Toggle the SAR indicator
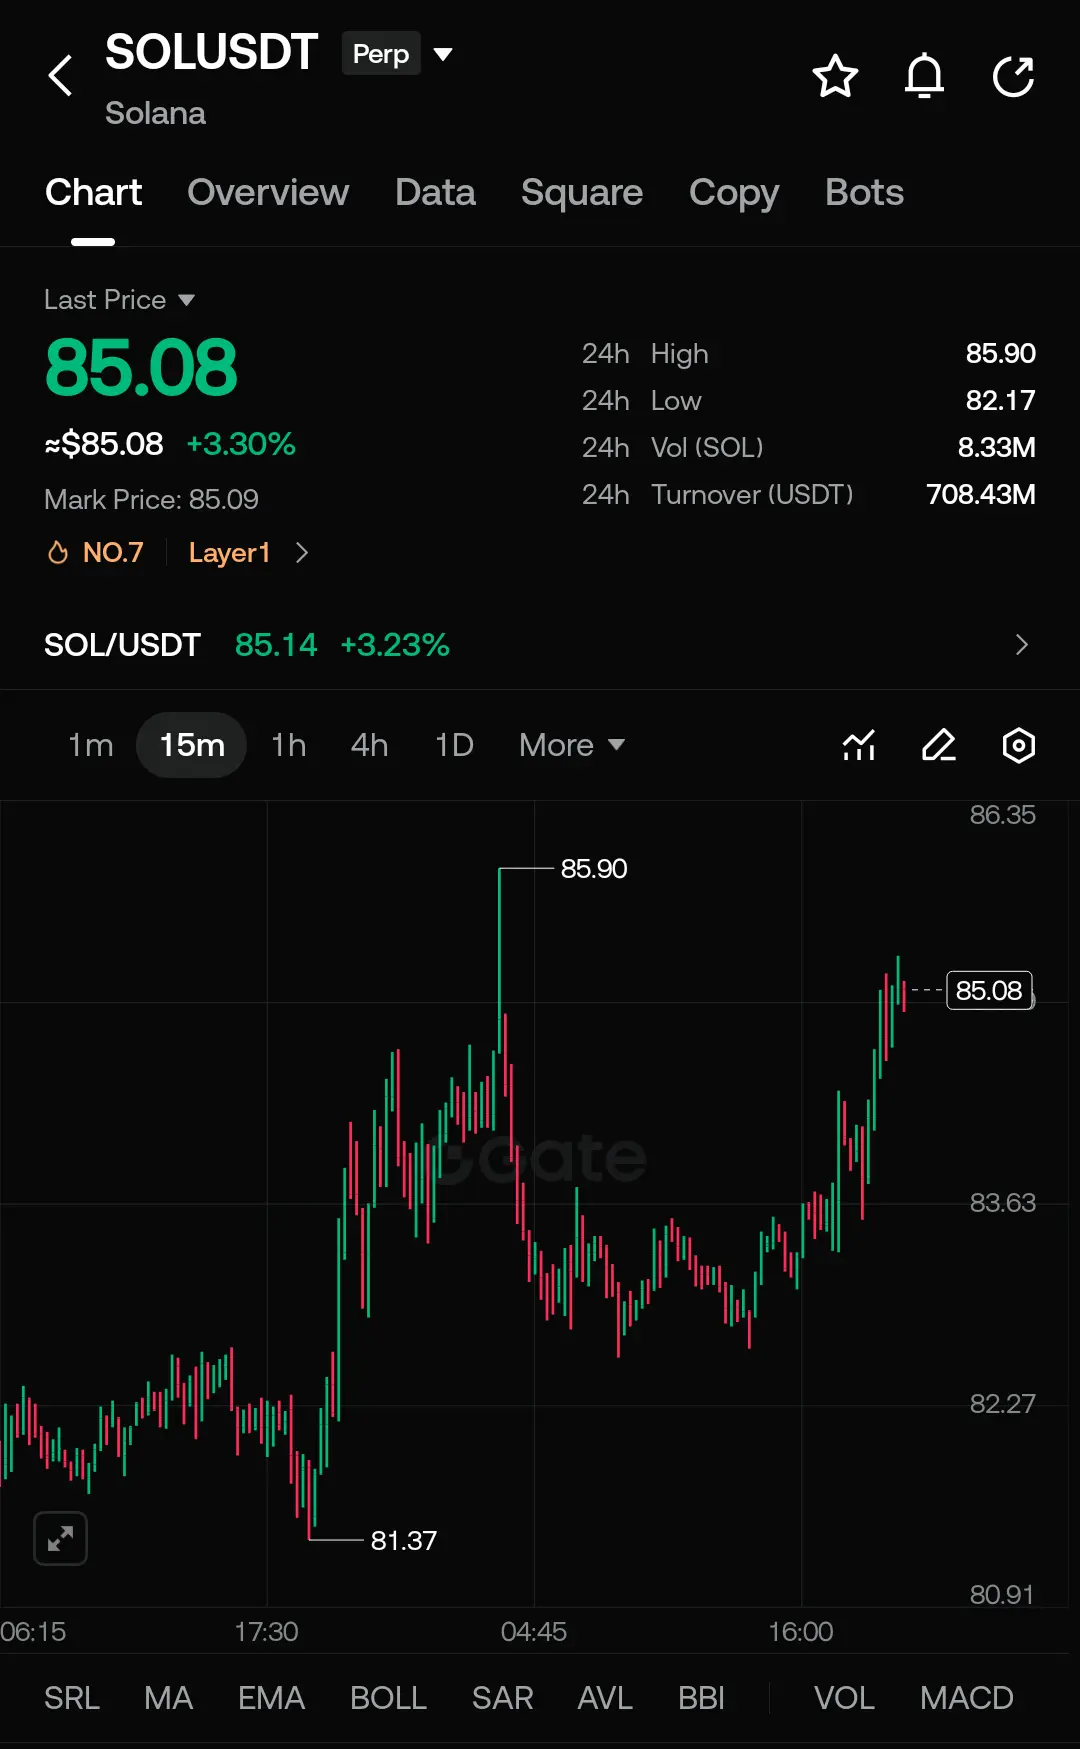1080x1749 pixels. coord(502,1698)
